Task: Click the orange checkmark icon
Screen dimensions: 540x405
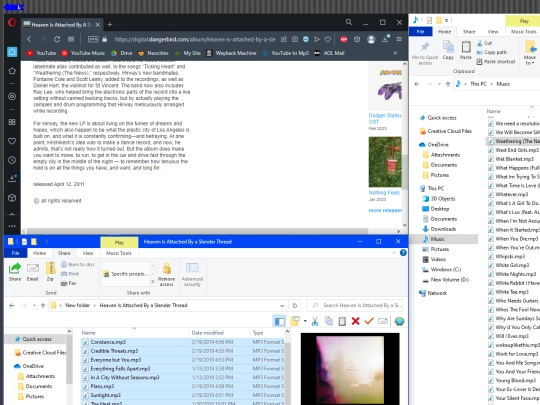Action: click(x=369, y=321)
